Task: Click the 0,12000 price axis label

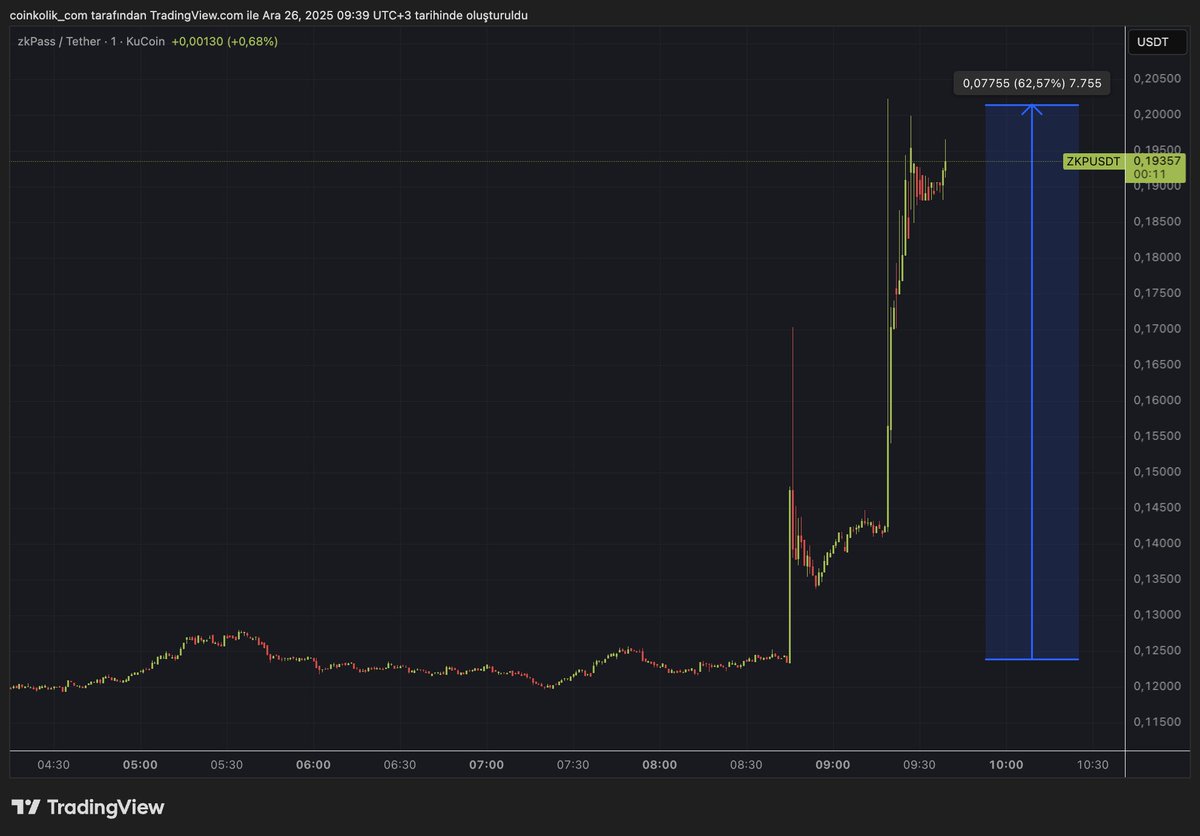Action: point(1158,687)
